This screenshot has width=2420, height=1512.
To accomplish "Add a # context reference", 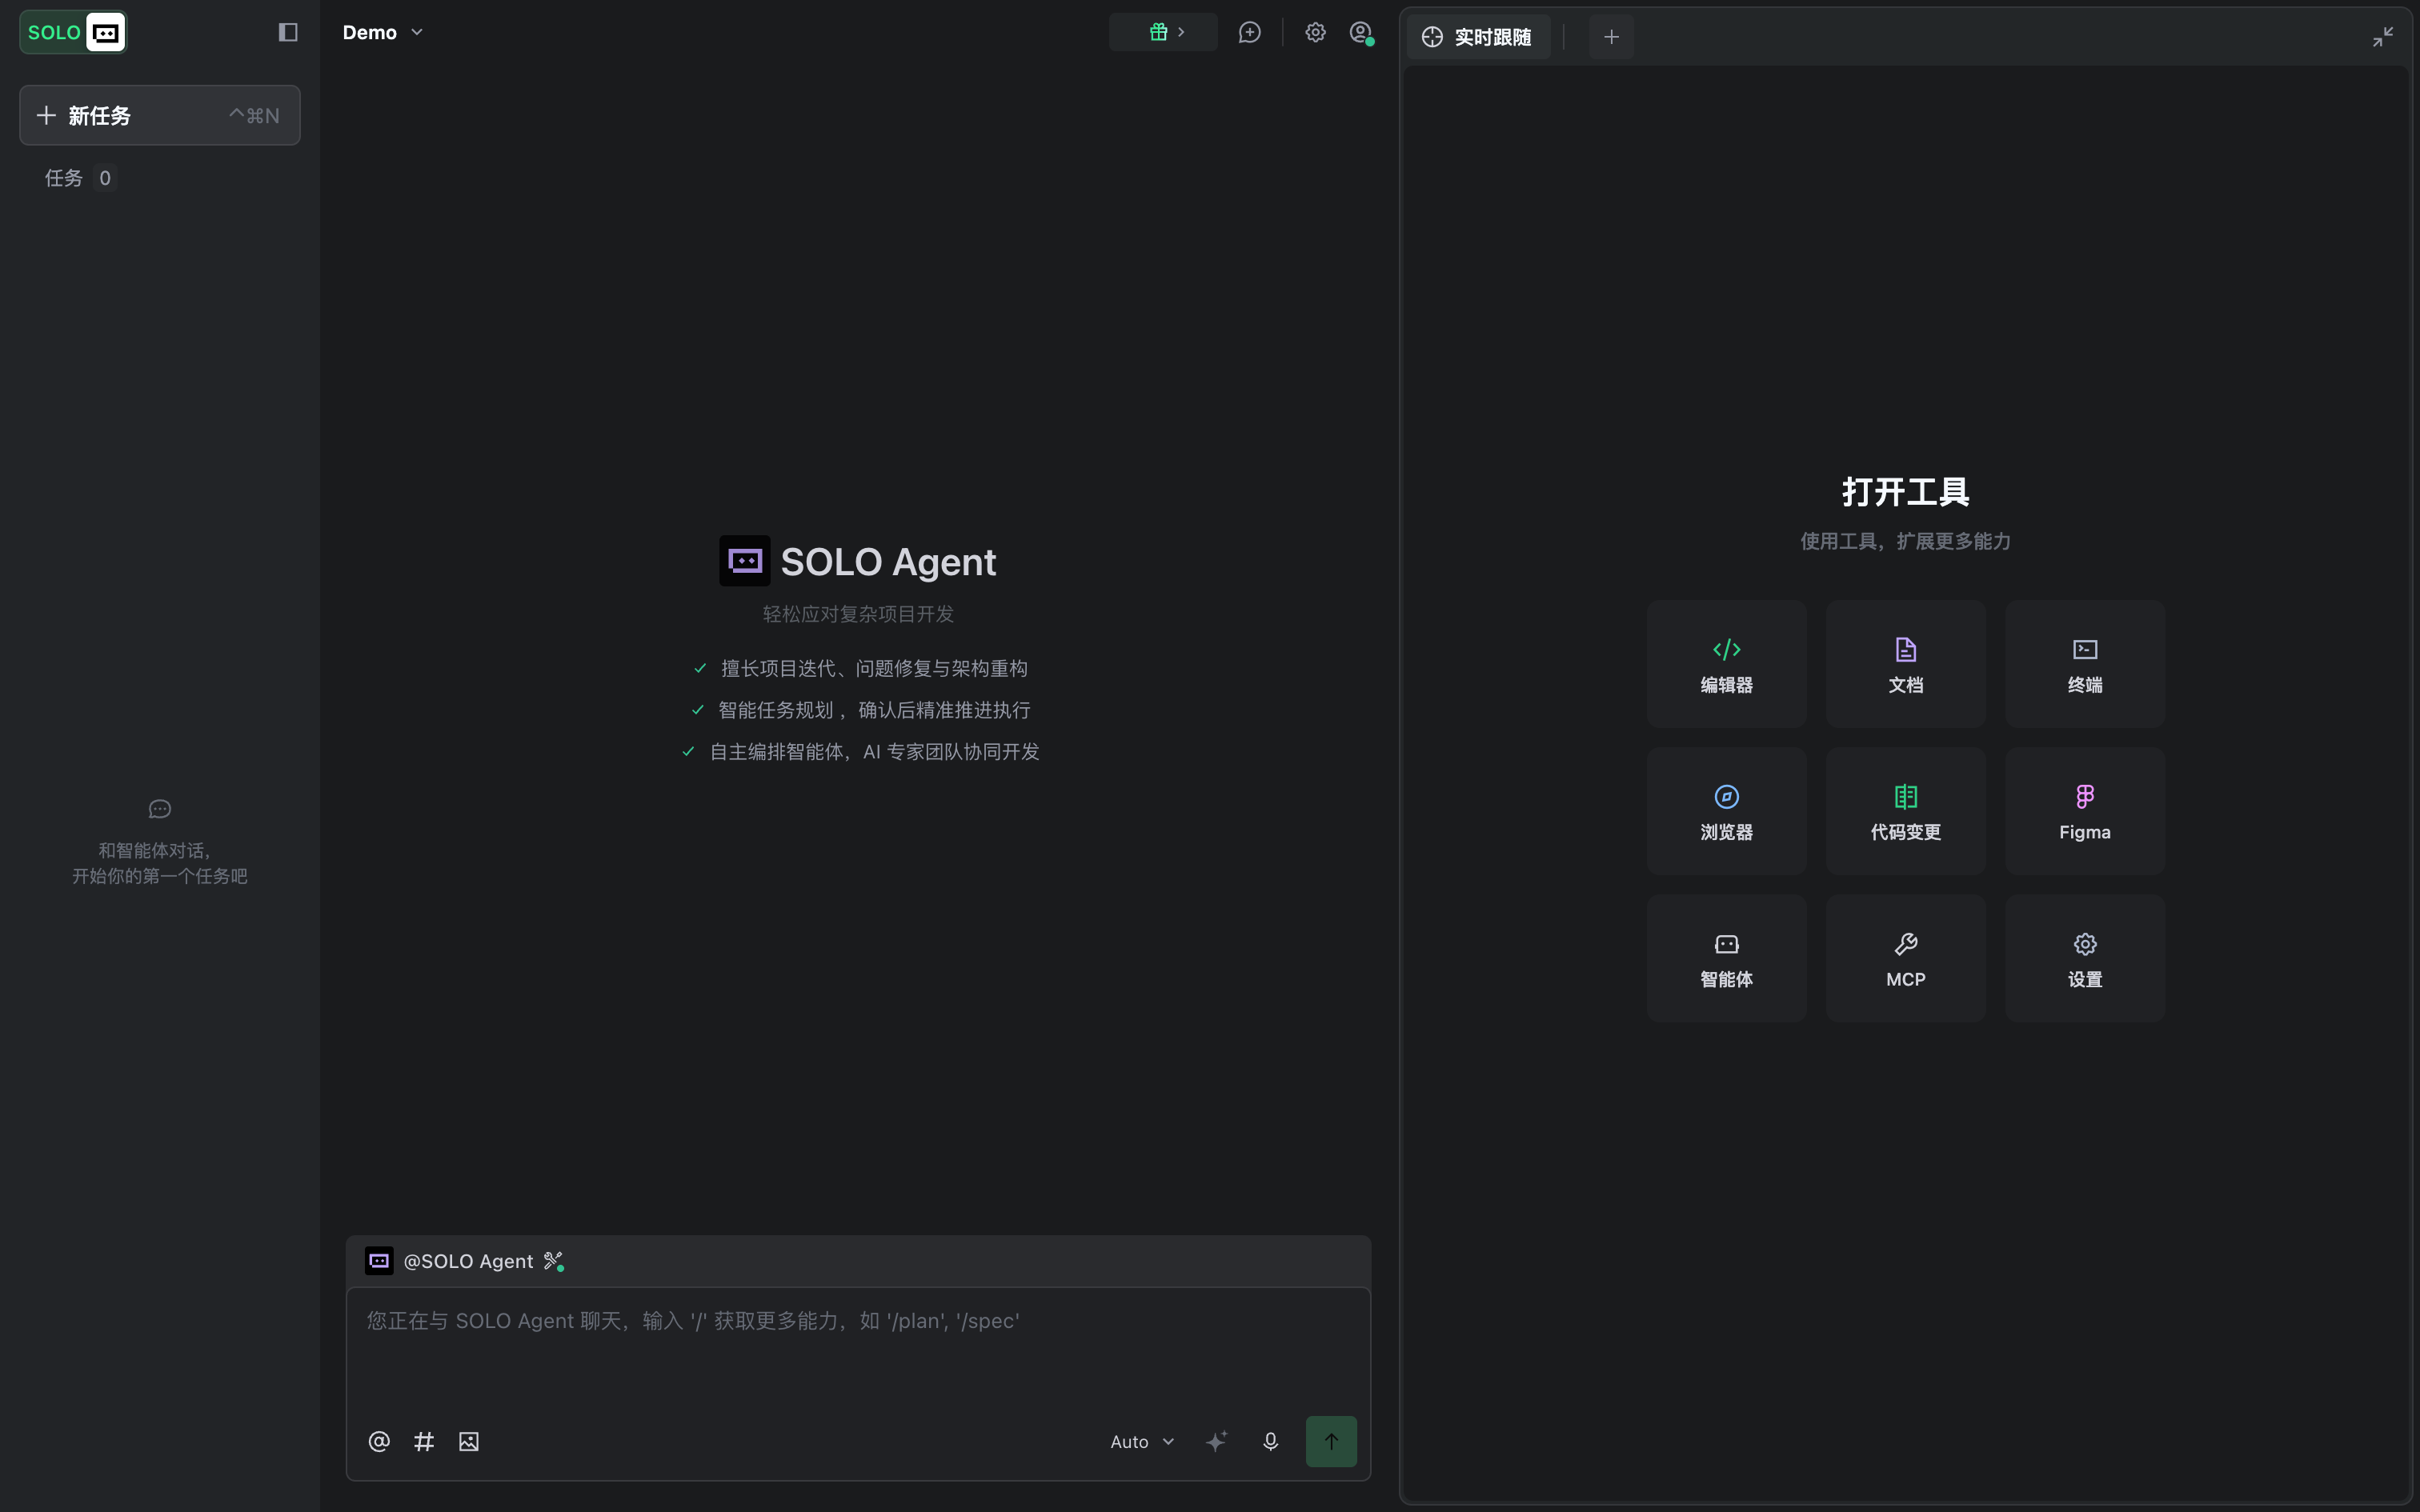I will click(x=424, y=1441).
